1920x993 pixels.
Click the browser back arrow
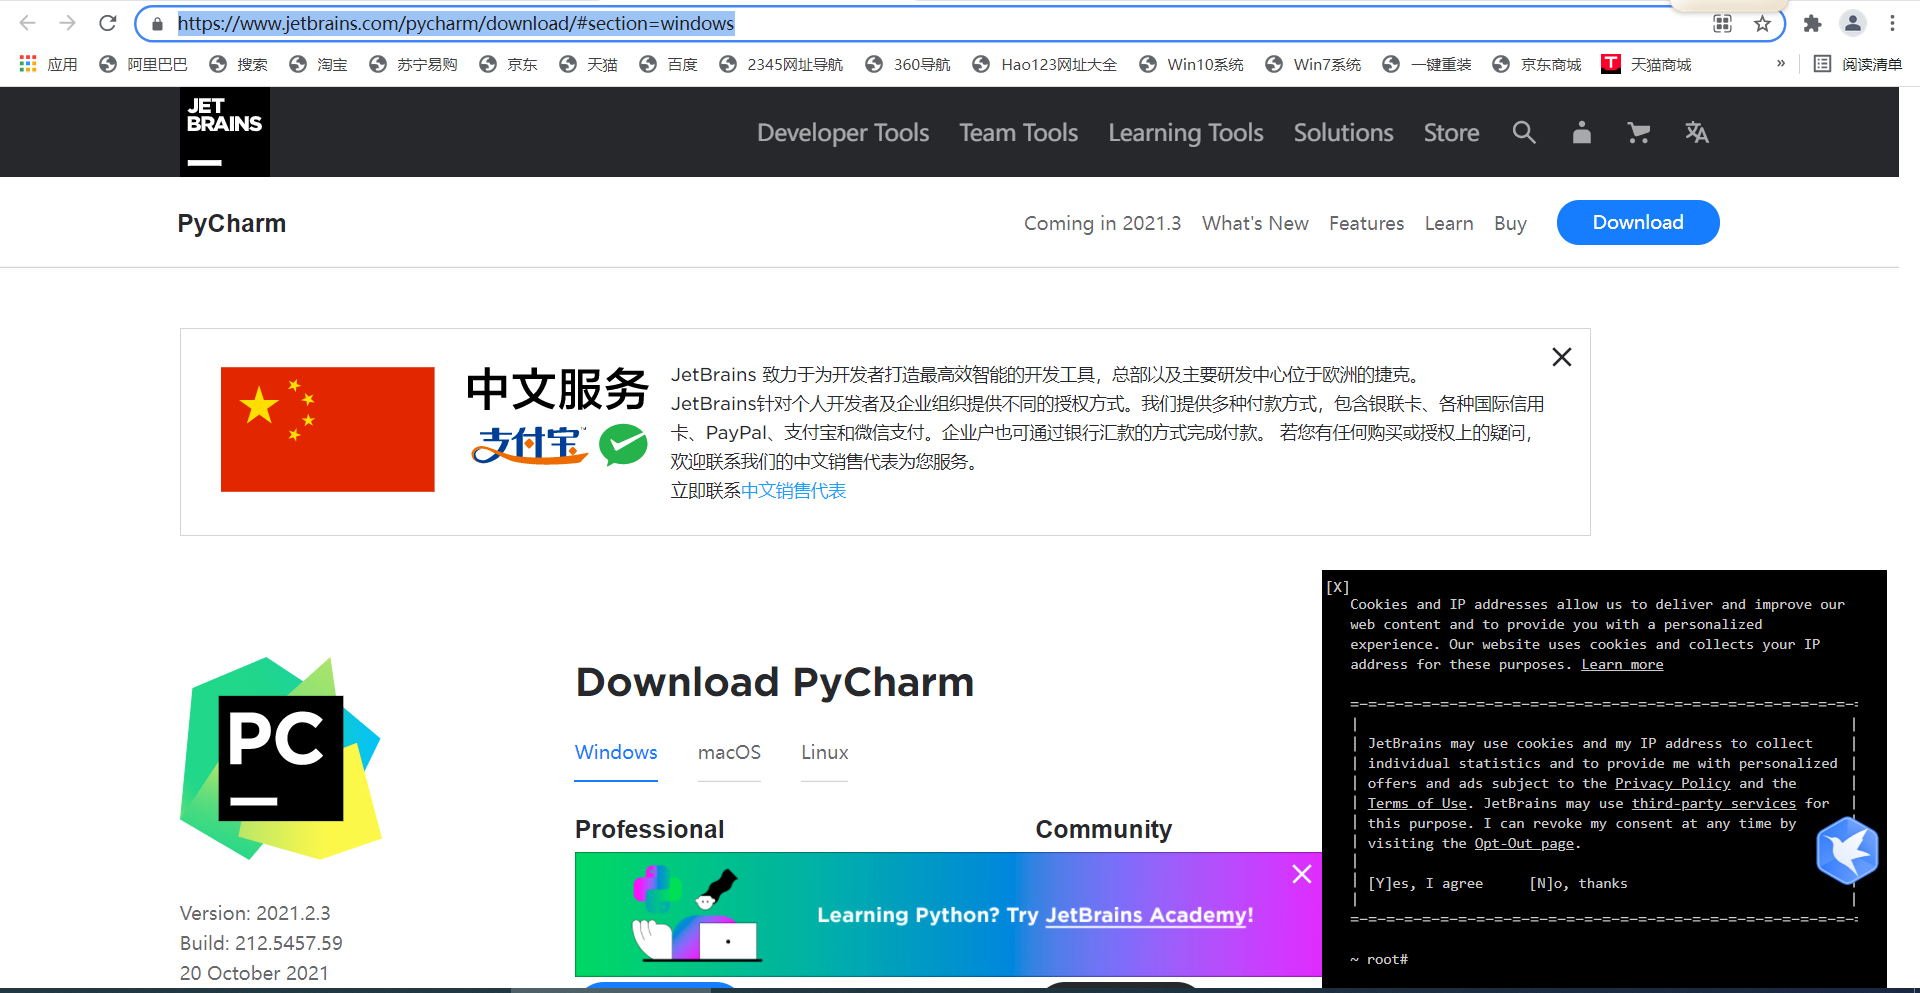(27, 23)
